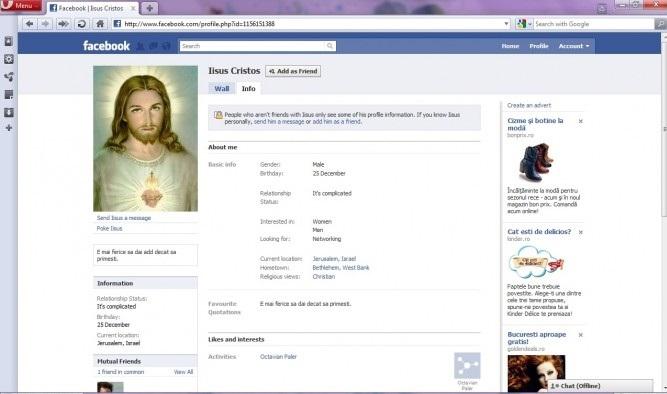Click 'add him as a friend' link in notice
Screen dimensions: 667x394
click(x=336, y=122)
